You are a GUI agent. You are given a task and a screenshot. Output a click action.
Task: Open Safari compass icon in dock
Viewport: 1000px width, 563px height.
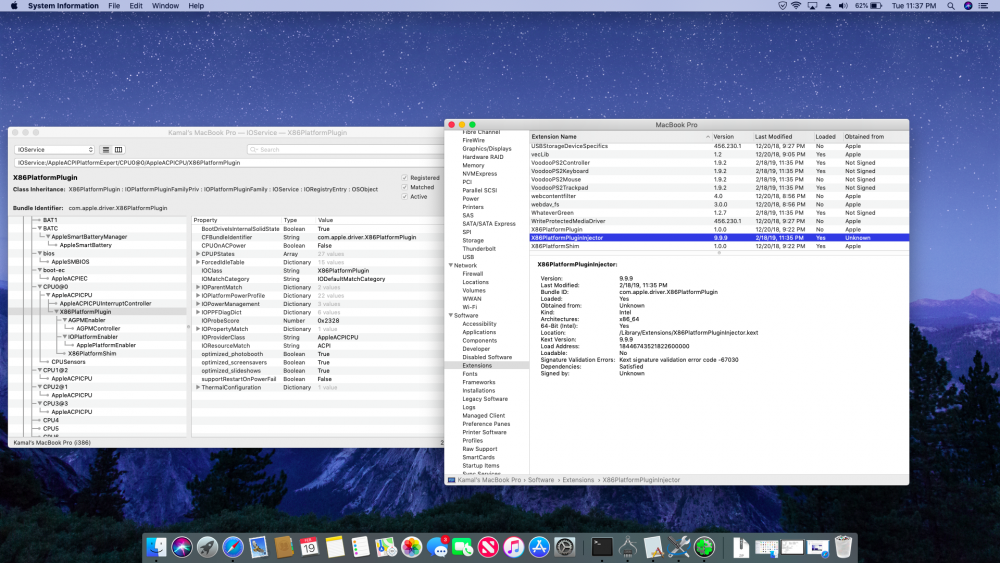(x=233, y=547)
